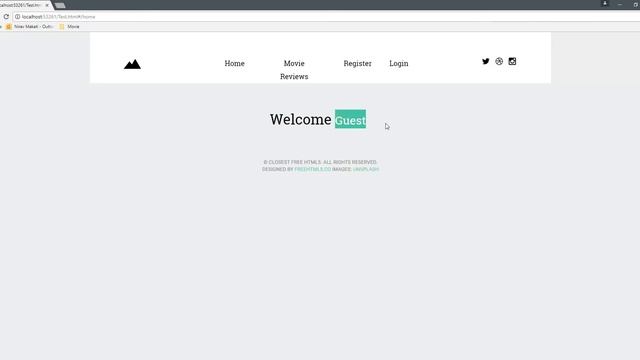Follow the UNSPLASH footer link
The image size is (640, 360).
366,169
